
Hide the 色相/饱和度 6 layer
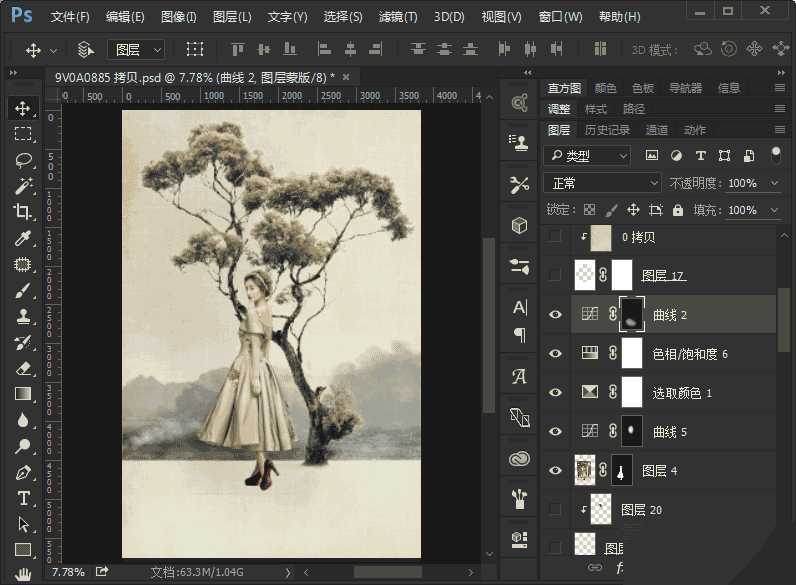[556, 353]
